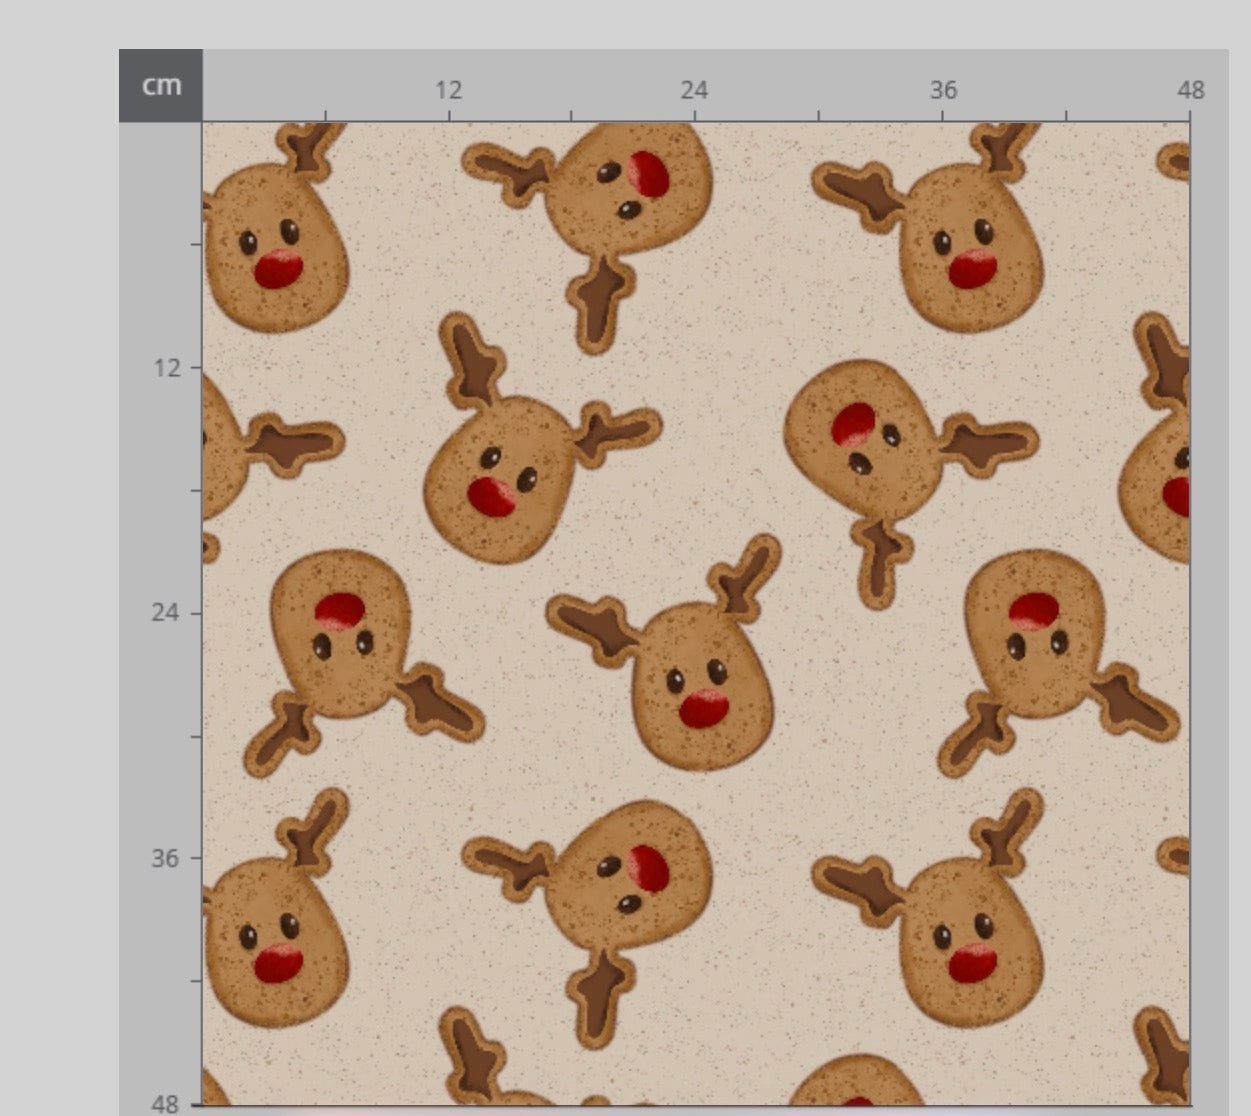This screenshot has height=1116, width=1251.
Task: Click the reindeer fabric pattern preview
Action: (x=696, y=614)
